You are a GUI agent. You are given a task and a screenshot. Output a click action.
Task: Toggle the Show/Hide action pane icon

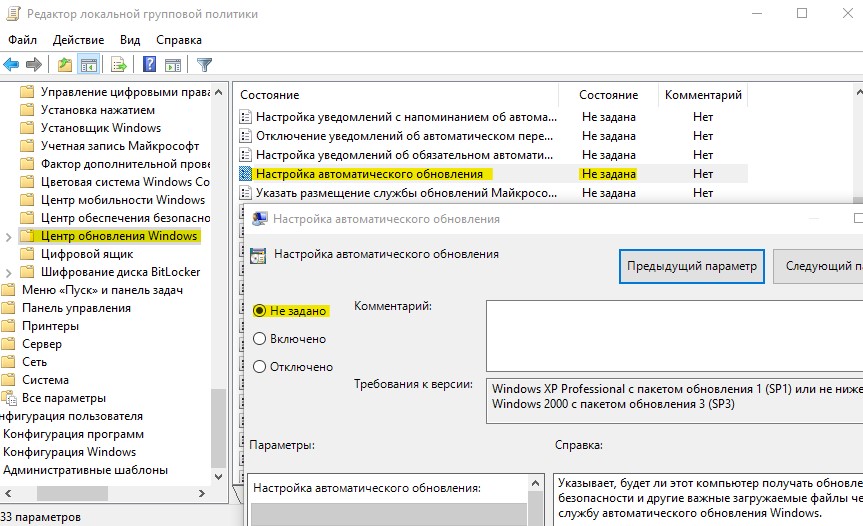[x=173, y=65]
